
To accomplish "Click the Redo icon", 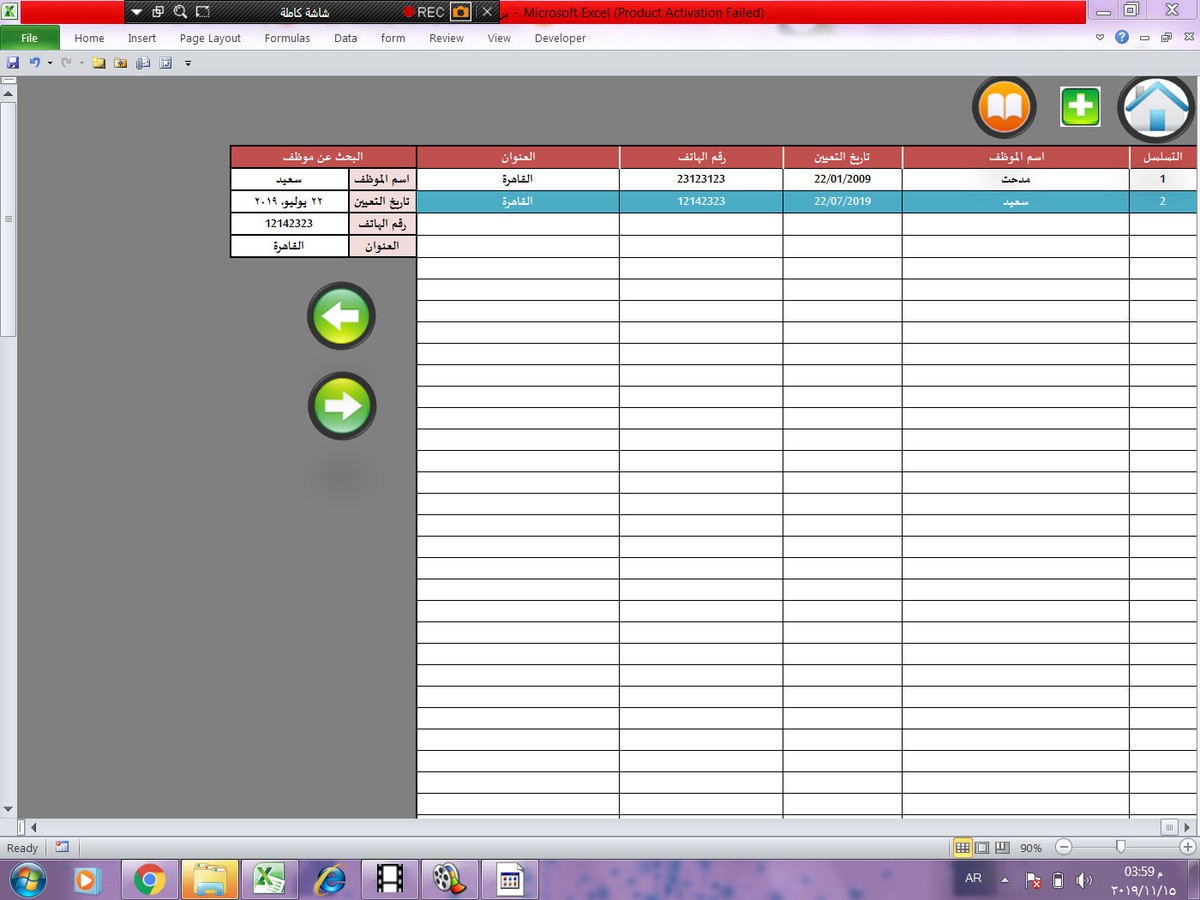I will pyautogui.click(x=67, y=62).
